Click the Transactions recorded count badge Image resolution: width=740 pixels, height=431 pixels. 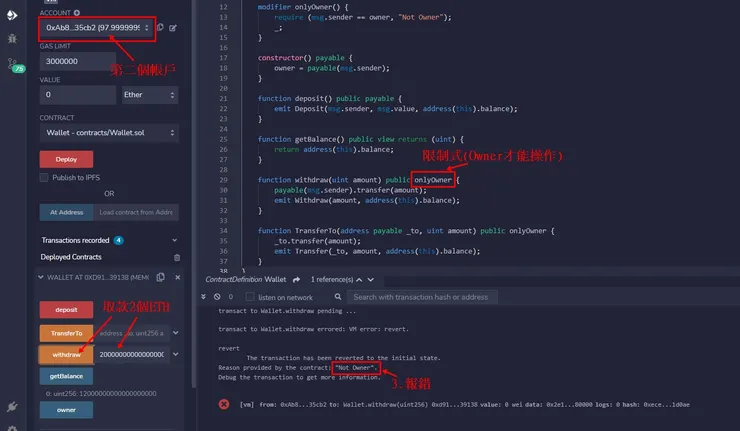pos(118,240)
